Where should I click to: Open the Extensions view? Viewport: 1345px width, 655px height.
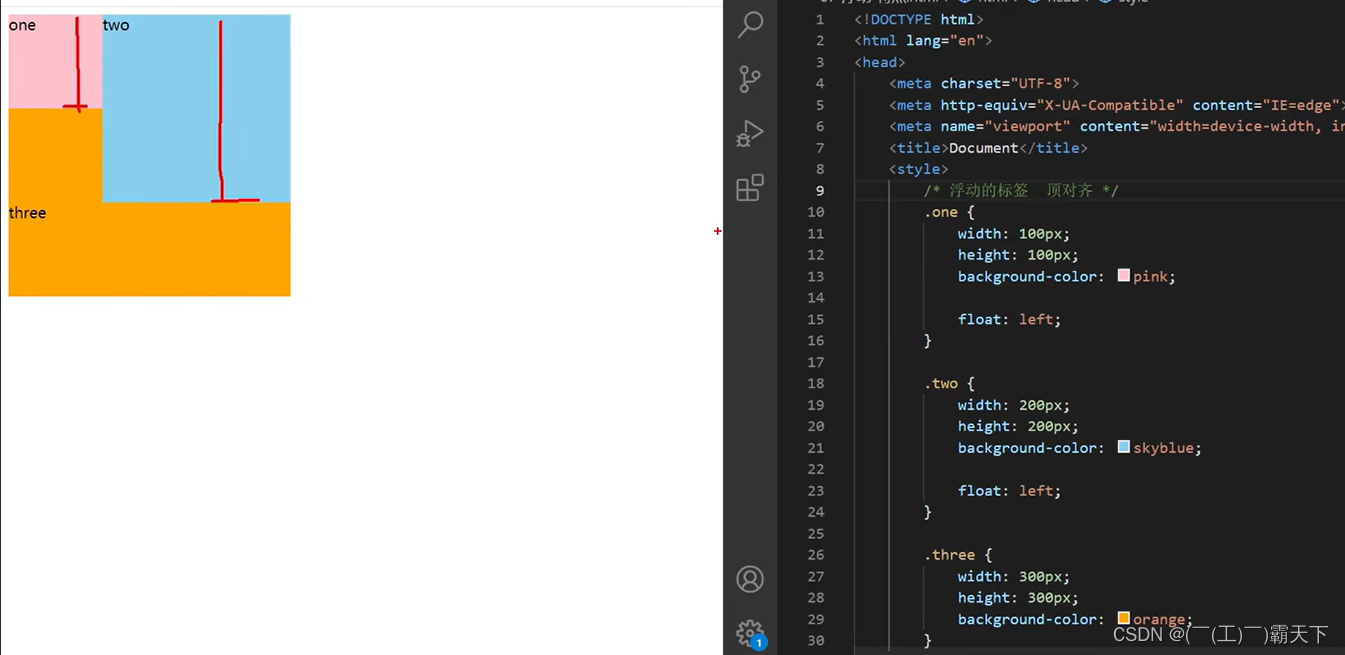click(x=750, y=187)
